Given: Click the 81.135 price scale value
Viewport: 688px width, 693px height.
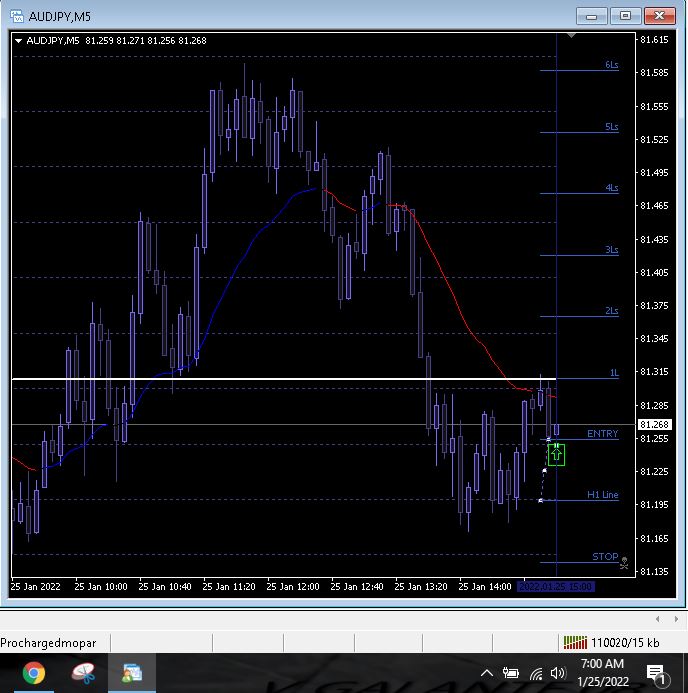Looking at the screenshot, I should point(654,571).
